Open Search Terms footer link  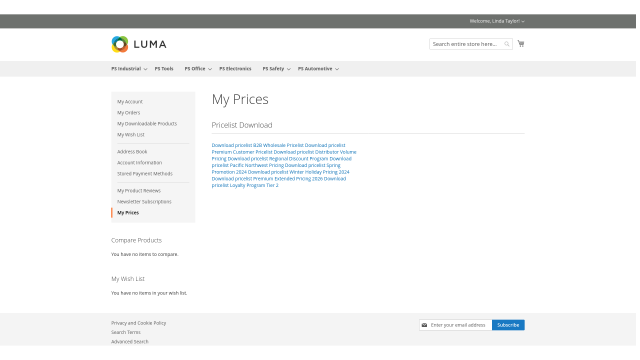pos(126,333)
